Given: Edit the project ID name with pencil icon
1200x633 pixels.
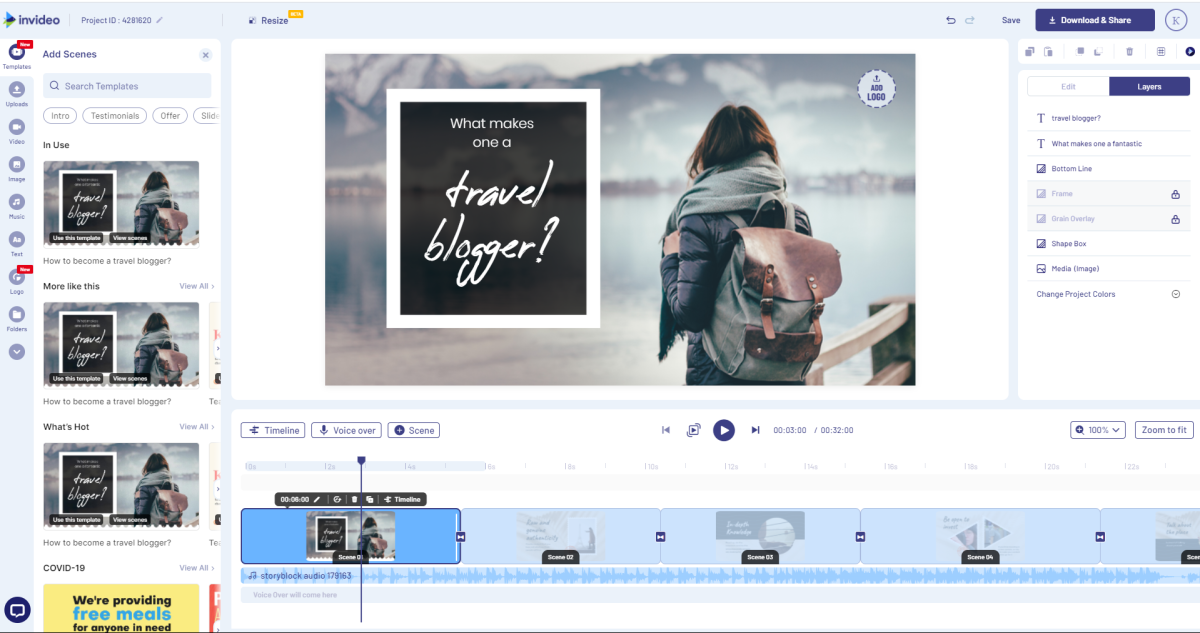Looking at the screenshot, I should [x=159, y=20].
